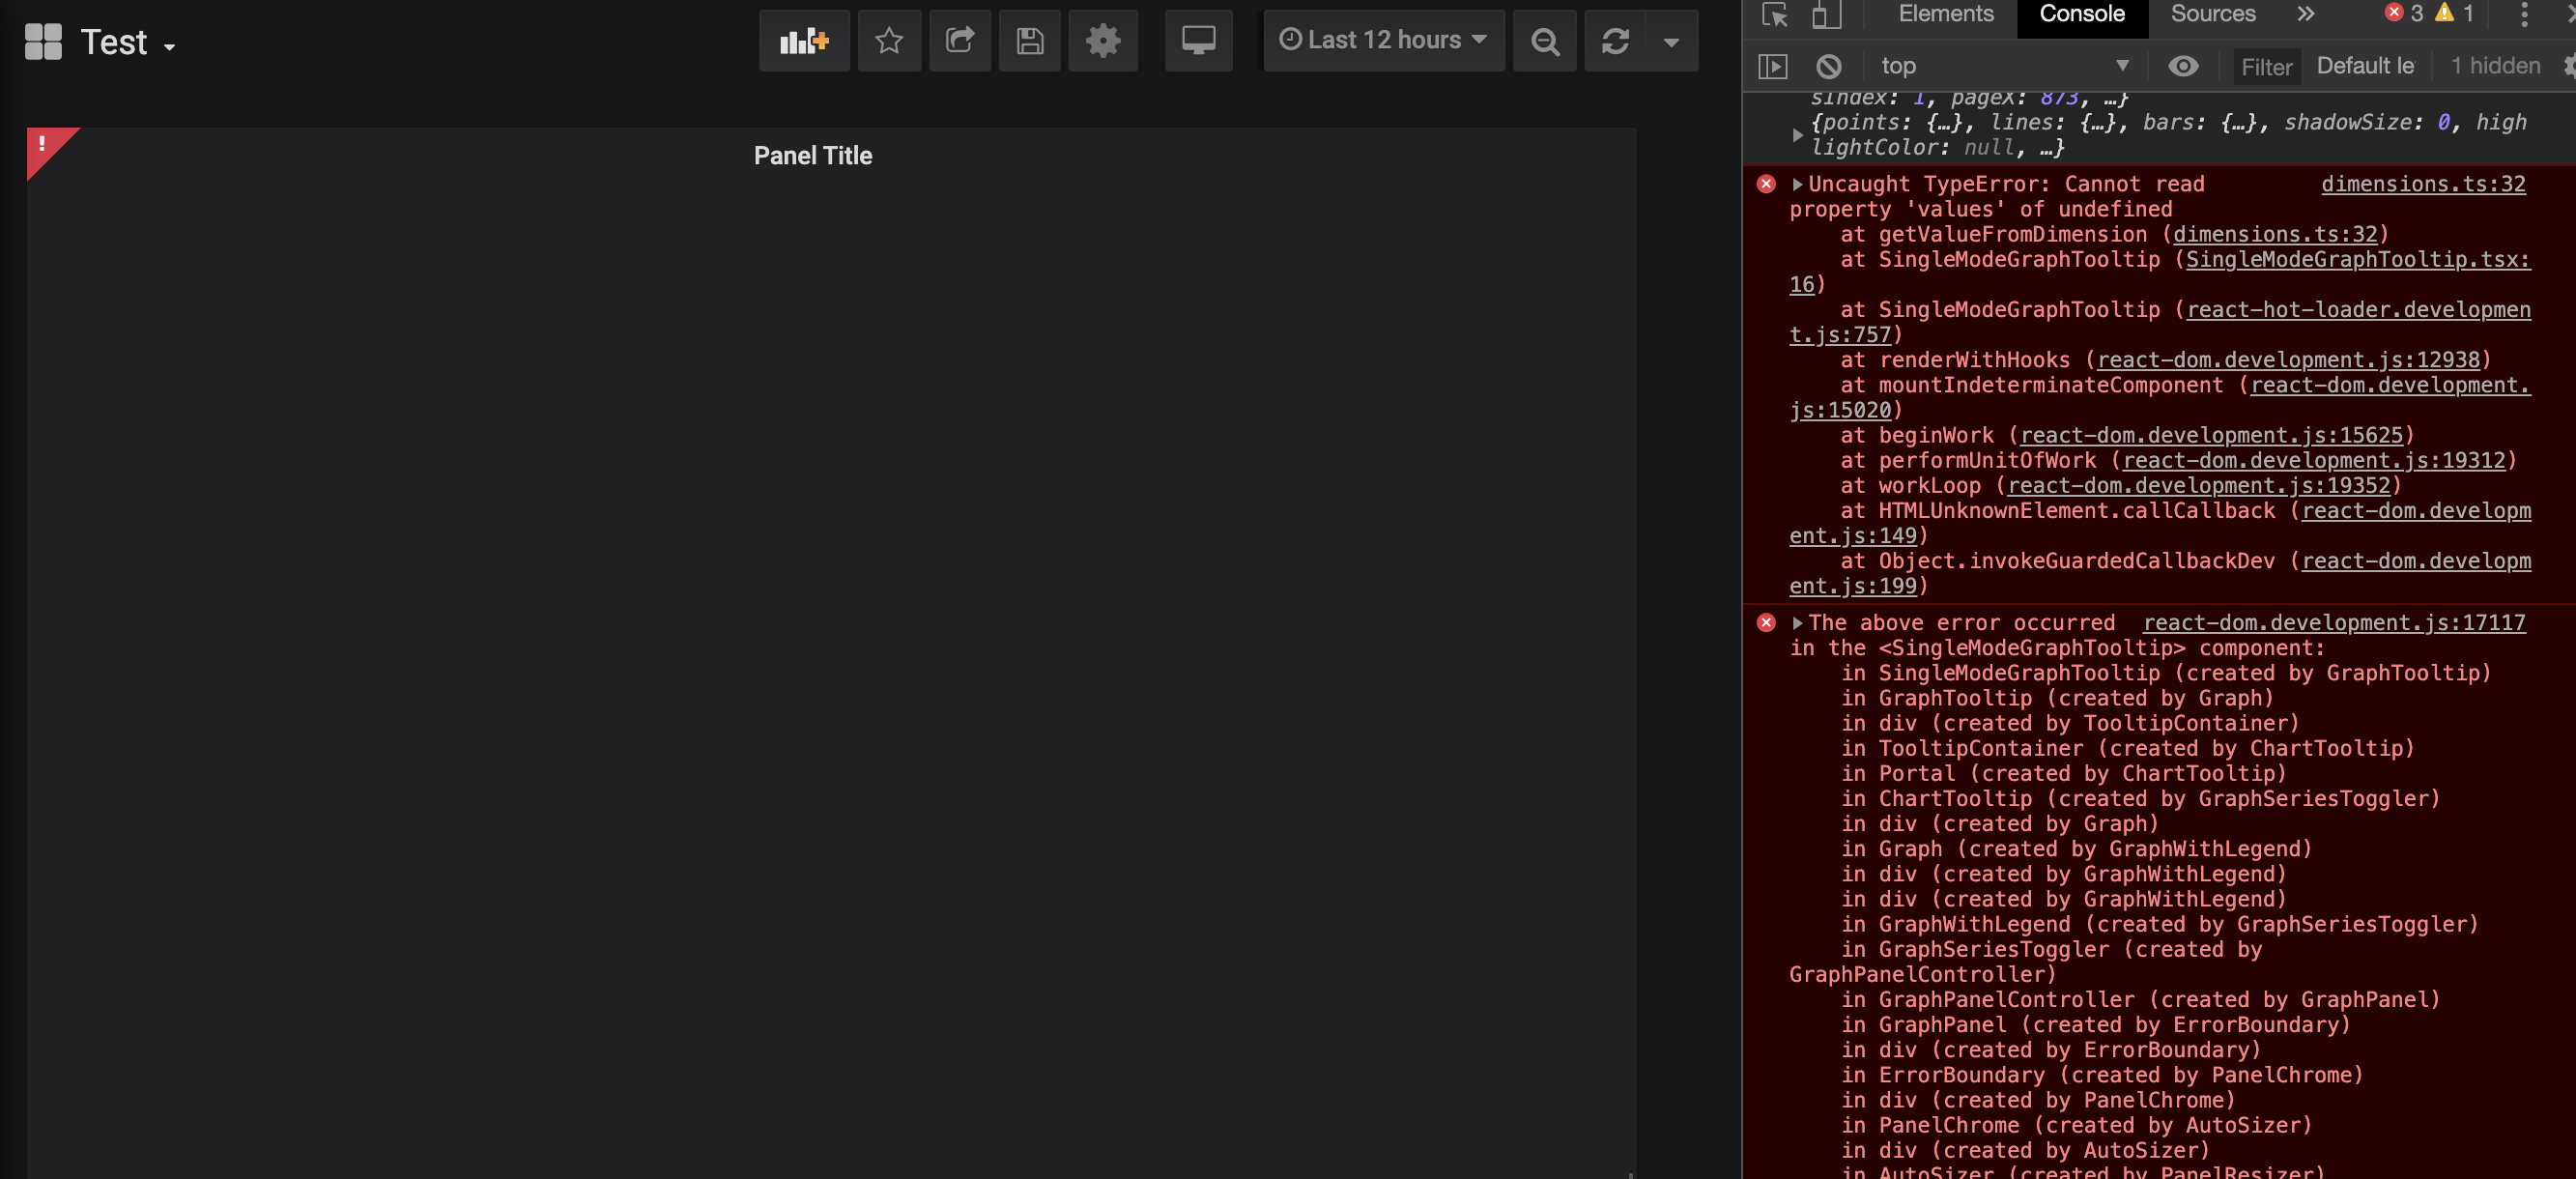Image resolution: width=2576 pixels, height=1179 pixels.
Task: Click the Add panel icon
Action: 804,41
